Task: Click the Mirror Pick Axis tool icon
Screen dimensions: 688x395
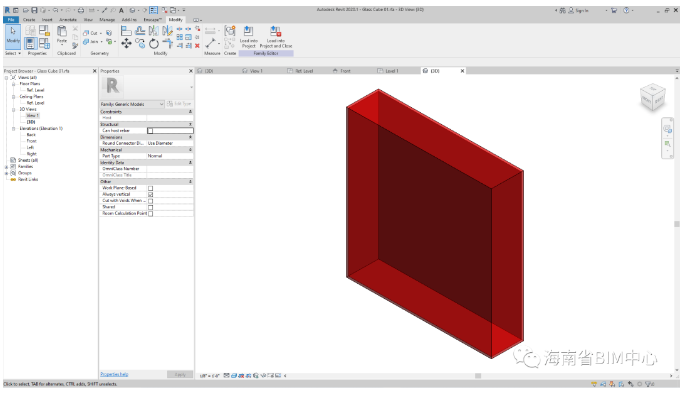Action: pos(154,31)
